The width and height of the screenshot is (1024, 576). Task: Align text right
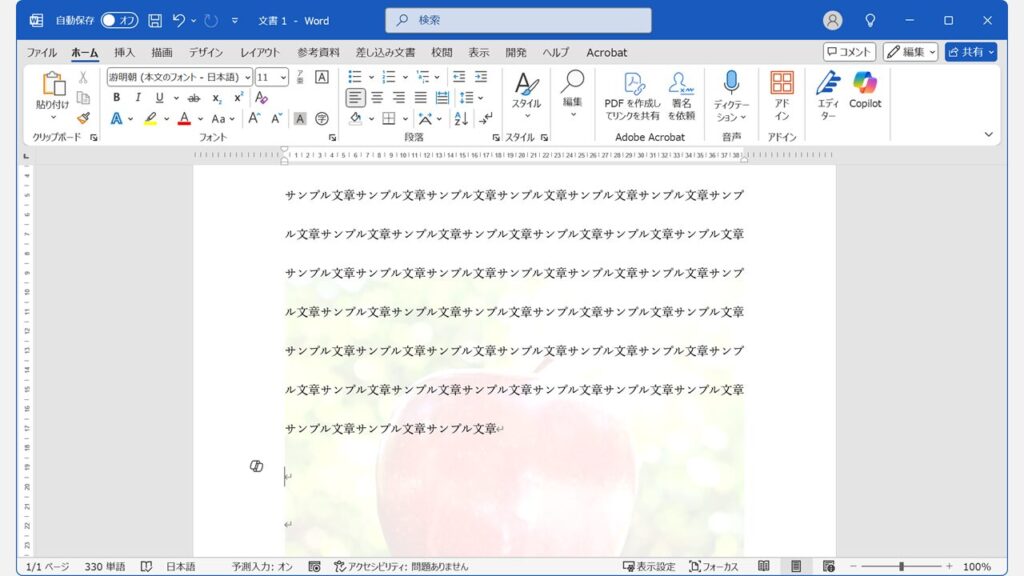click(398, 98)
